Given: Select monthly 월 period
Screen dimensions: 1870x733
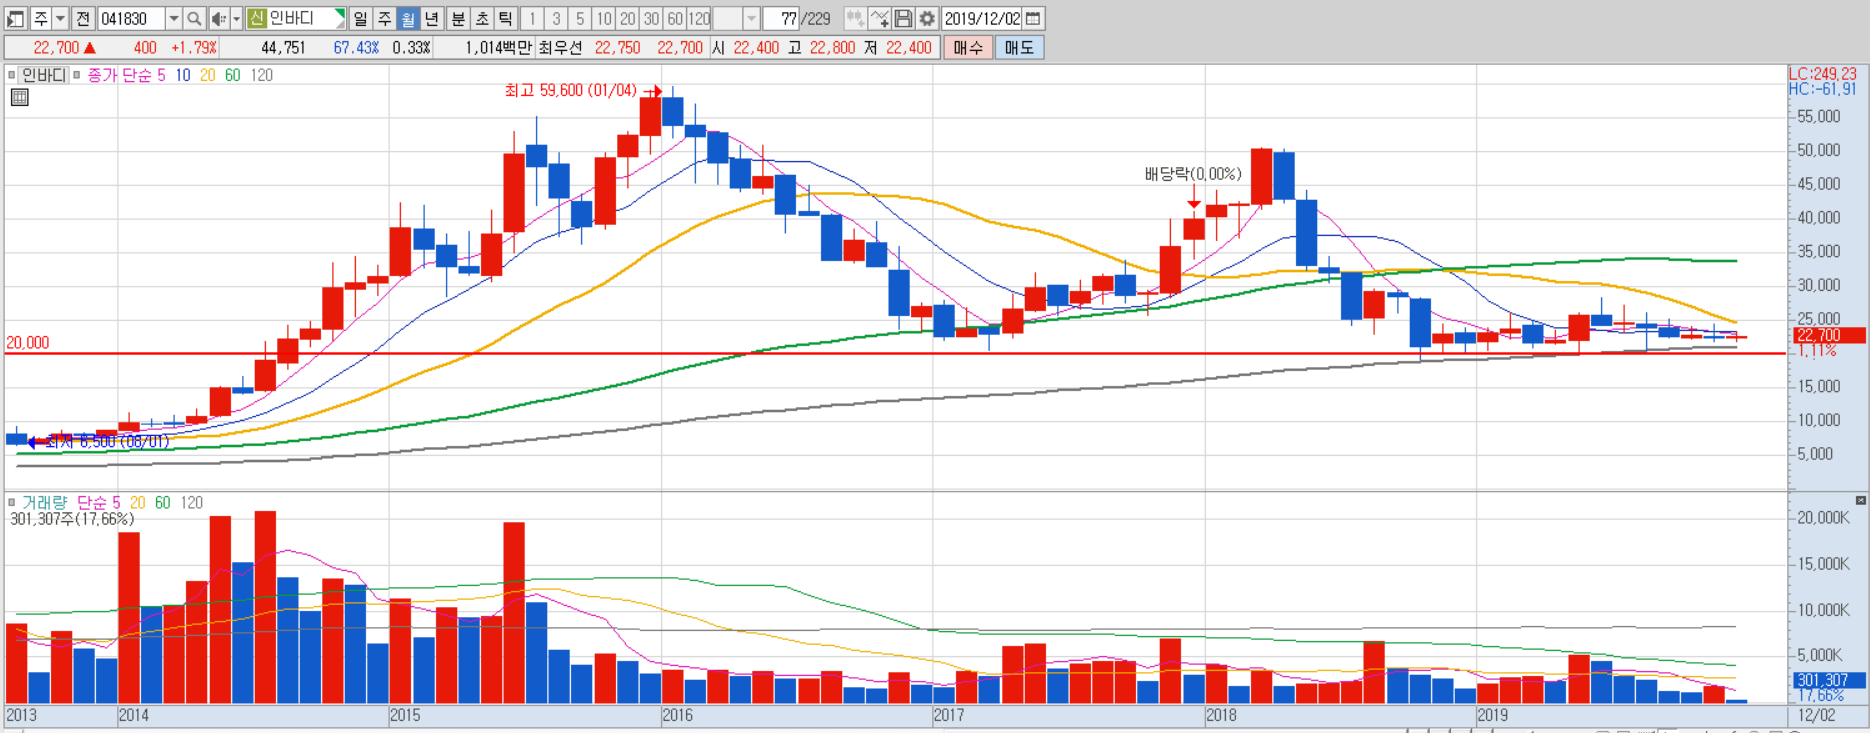Looking at the screenshot, I should click(408, 18).
